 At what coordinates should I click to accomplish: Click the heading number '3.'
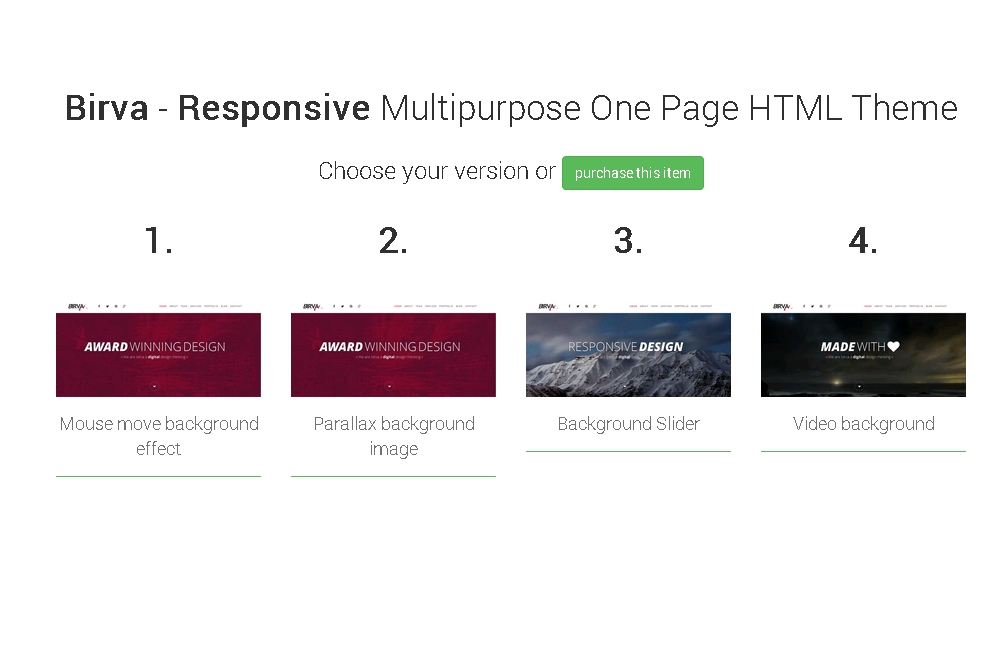click(628, 241)
